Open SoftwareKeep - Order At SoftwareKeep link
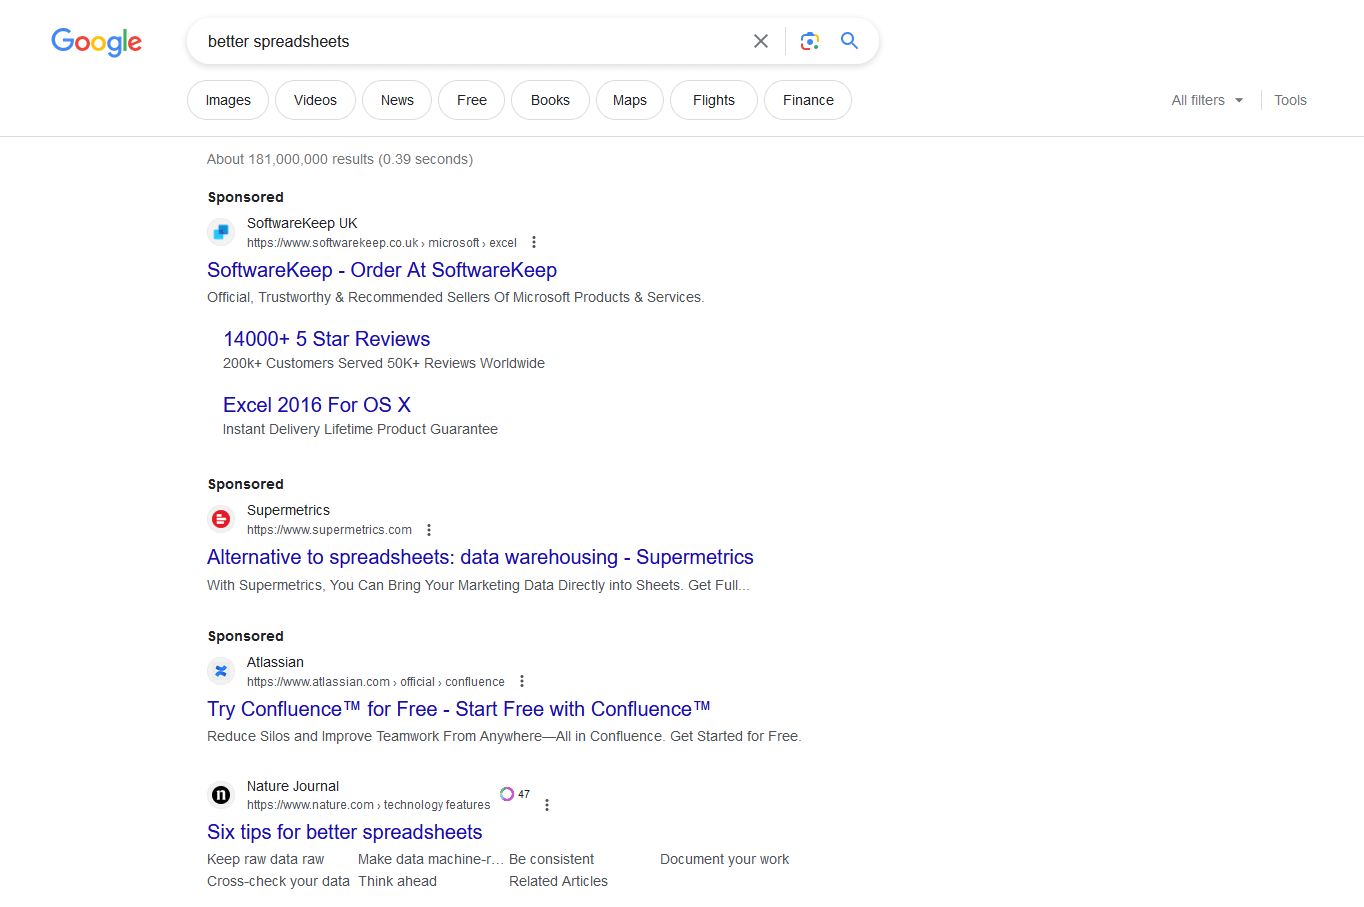 click(x=382, y=270)
